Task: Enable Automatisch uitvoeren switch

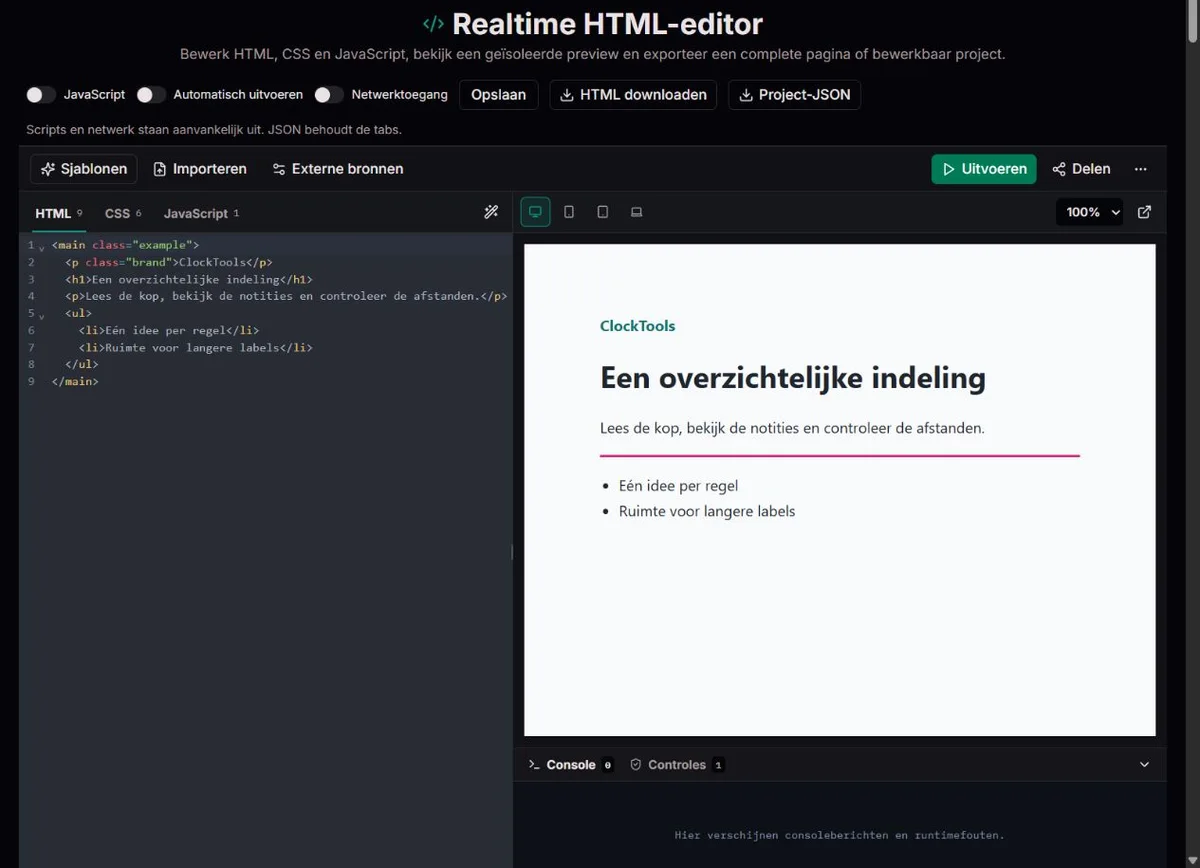Action: point(151,95)
